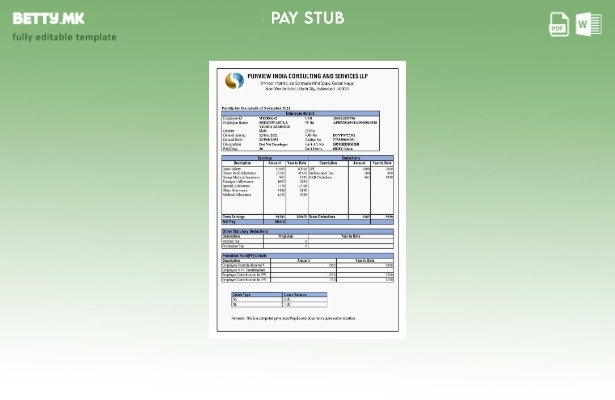
Task: Click the Gross Deductions label
Action: click(322, 216)
